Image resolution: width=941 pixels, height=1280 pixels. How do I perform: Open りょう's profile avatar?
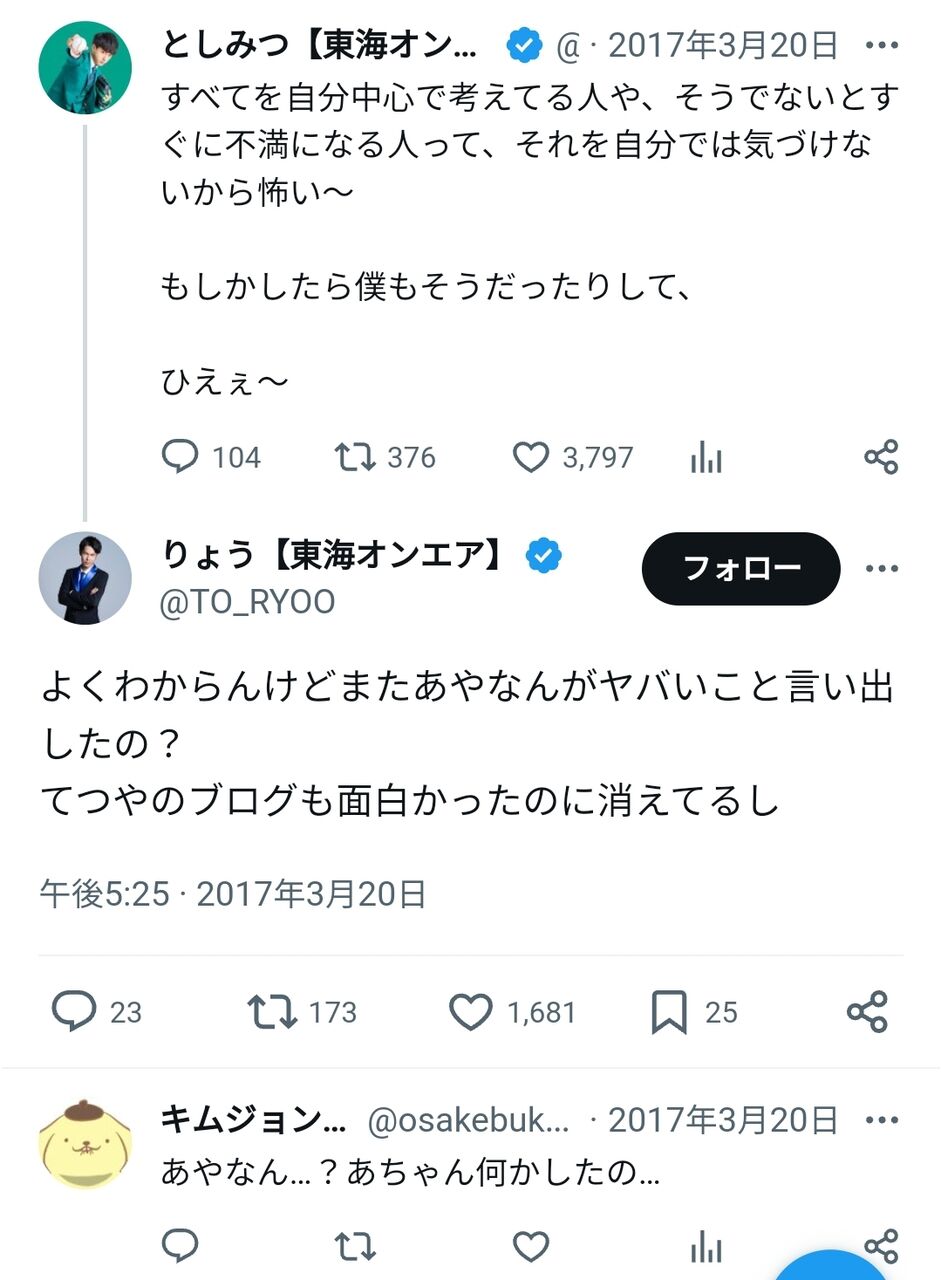(x=85, y=578)
